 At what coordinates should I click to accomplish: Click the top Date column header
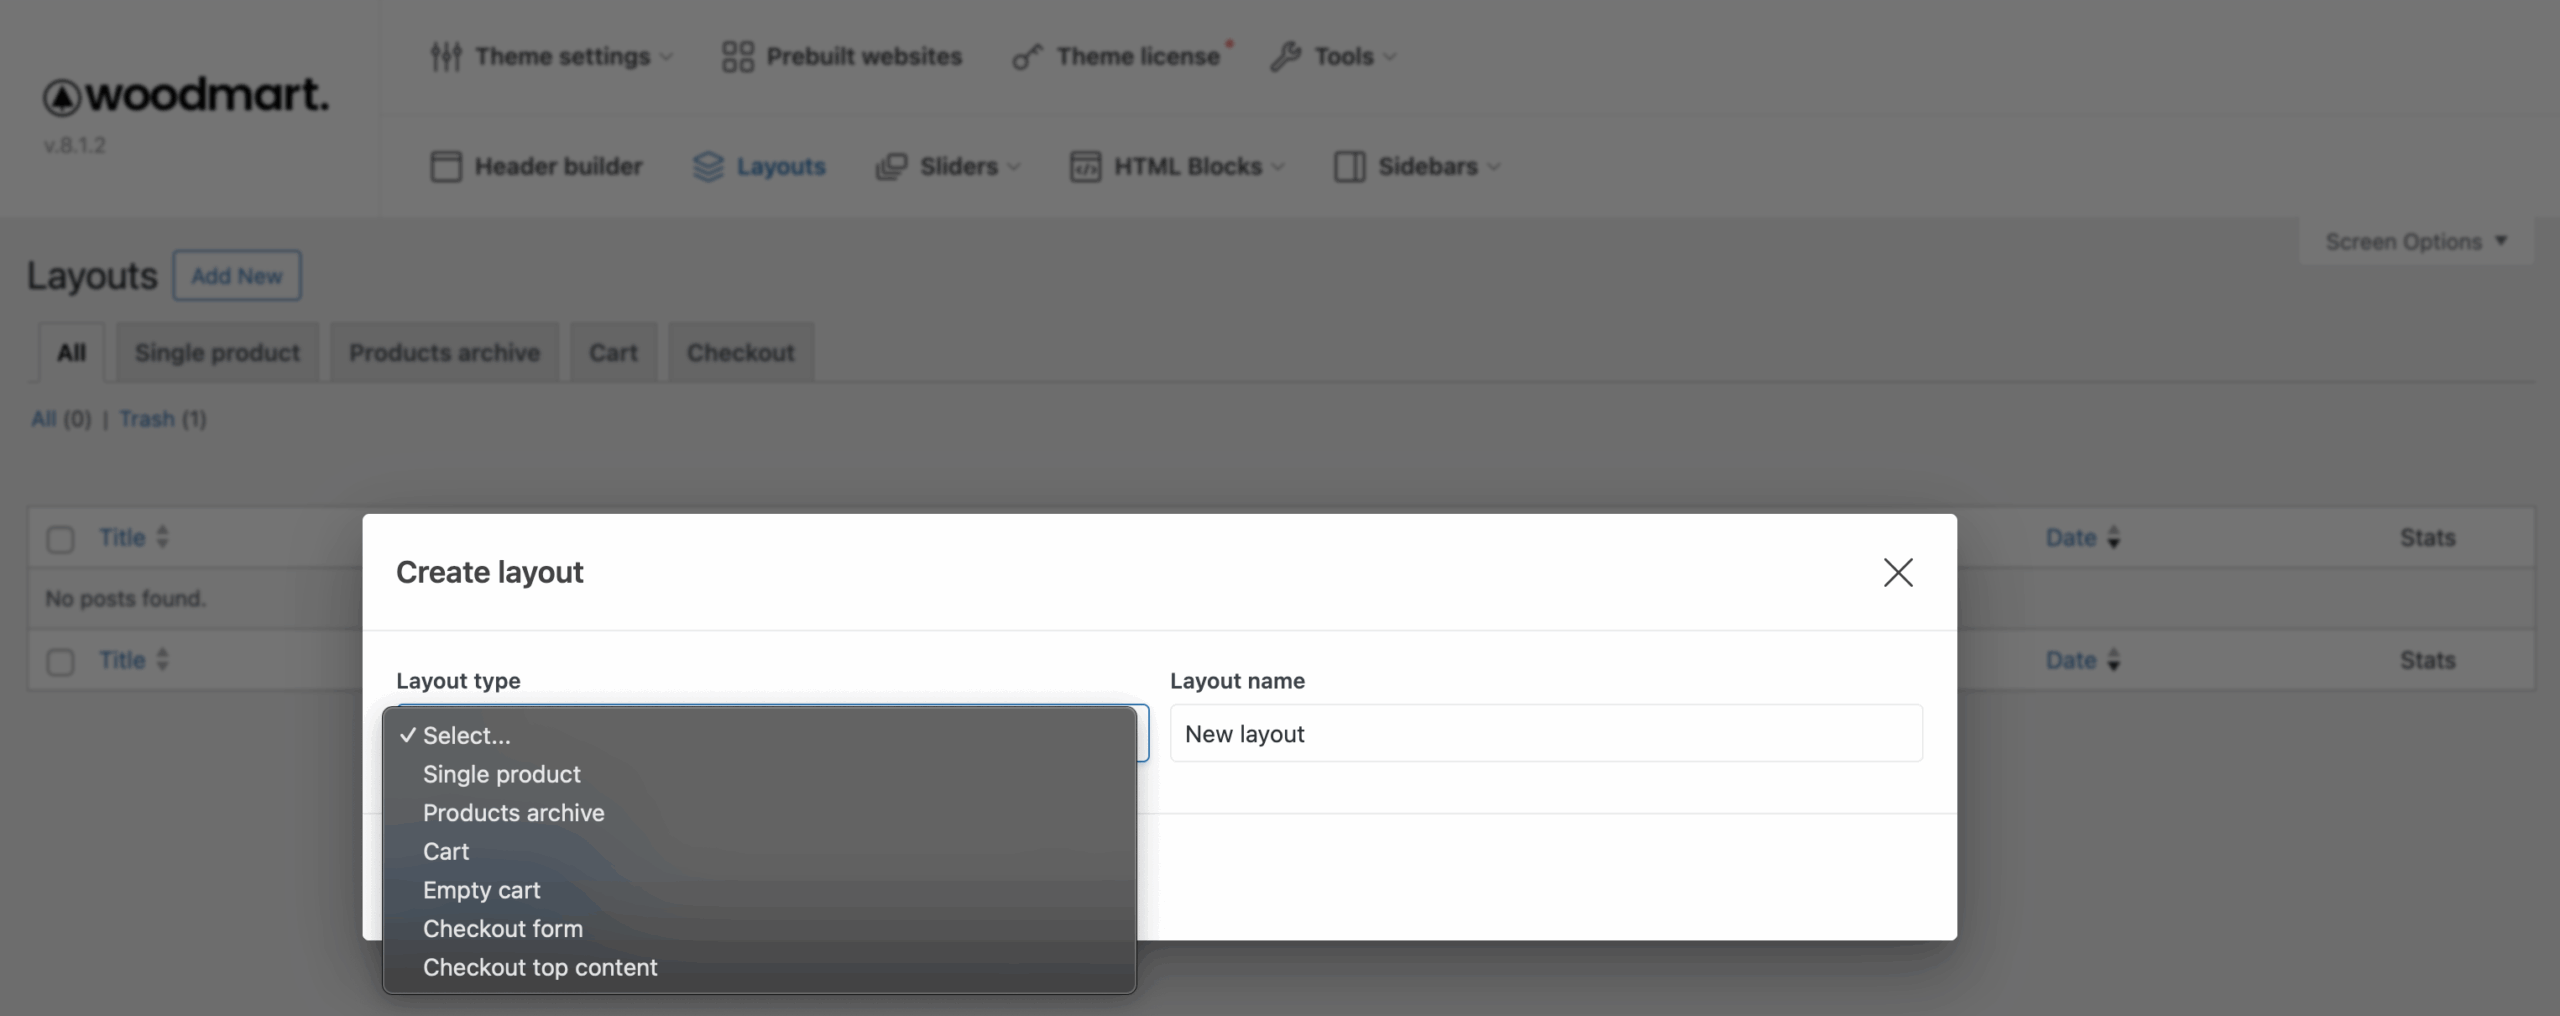2071,538
